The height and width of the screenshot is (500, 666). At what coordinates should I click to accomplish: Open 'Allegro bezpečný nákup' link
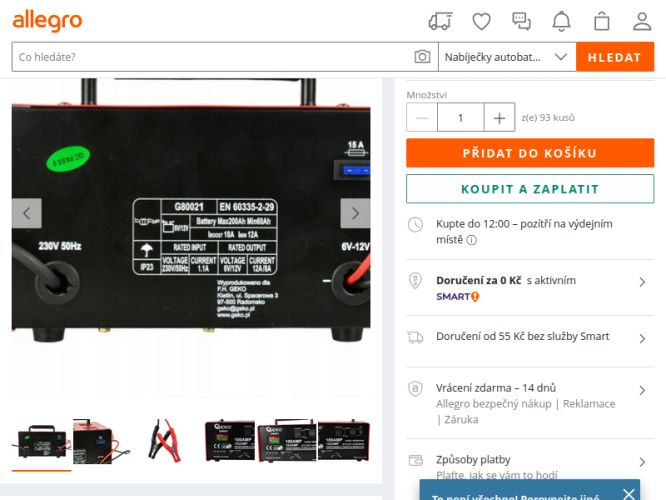click(494, 404)
